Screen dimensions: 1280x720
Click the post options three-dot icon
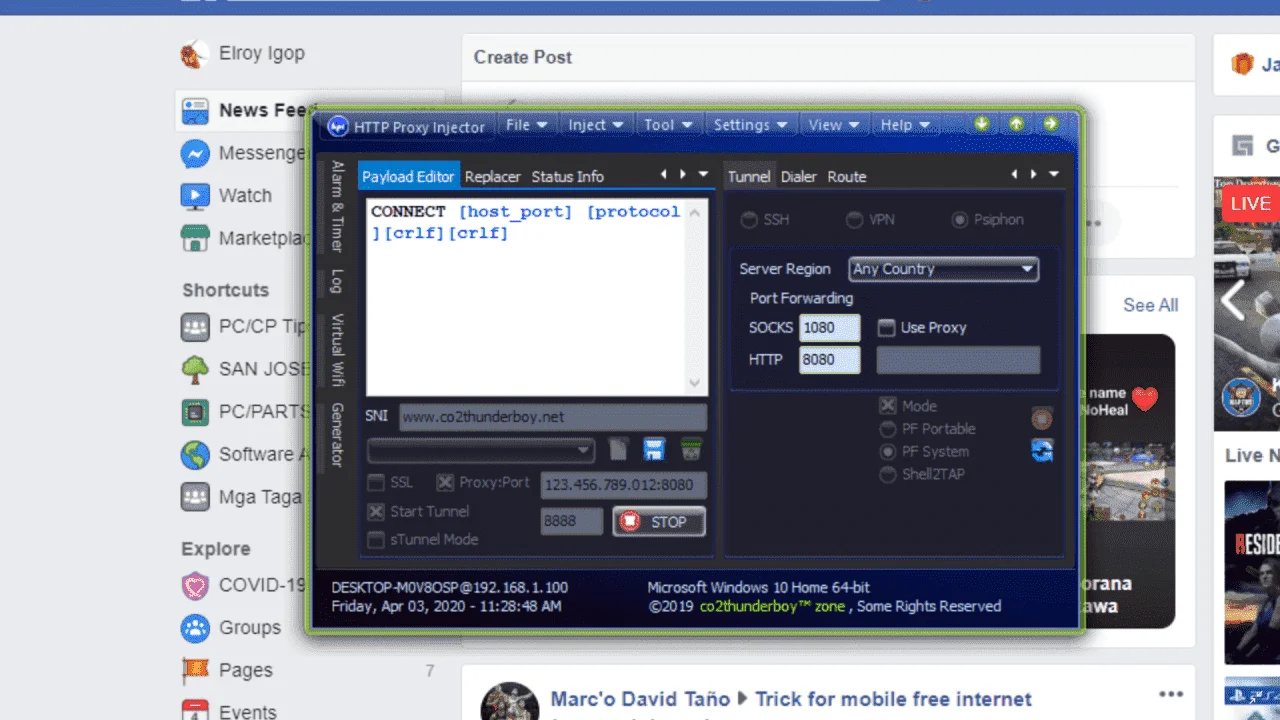click(x=1170, y=695)
